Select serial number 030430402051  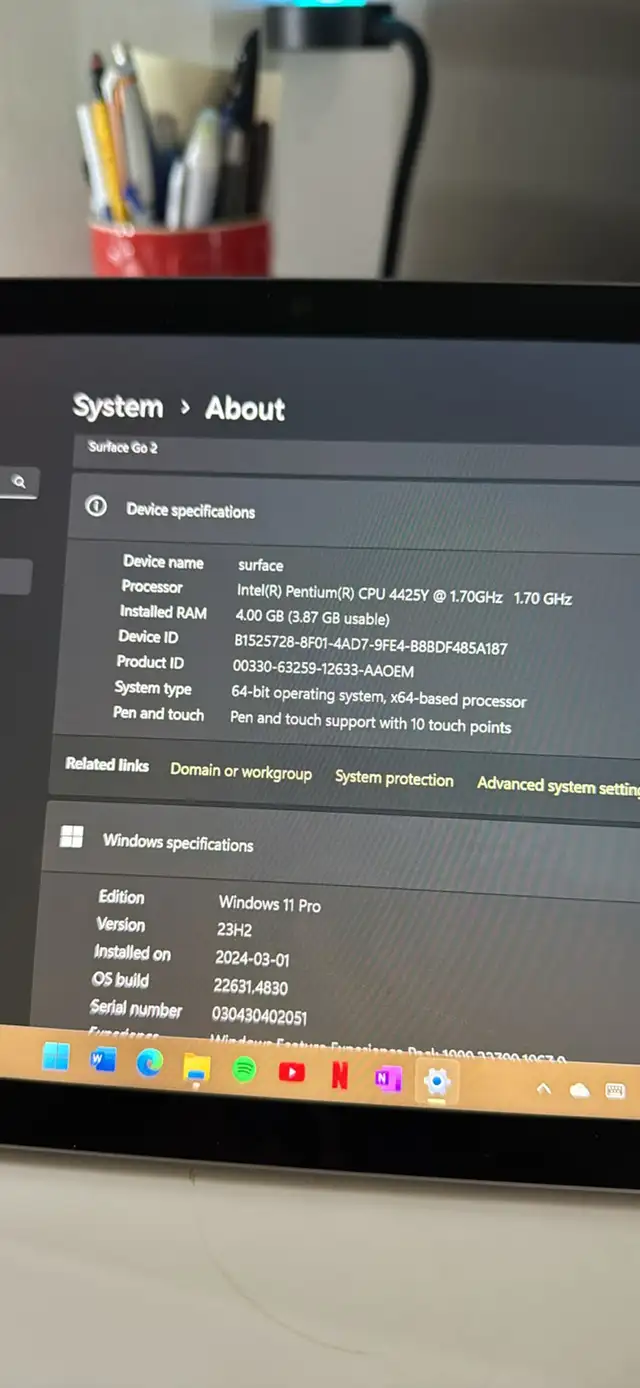259,1016
